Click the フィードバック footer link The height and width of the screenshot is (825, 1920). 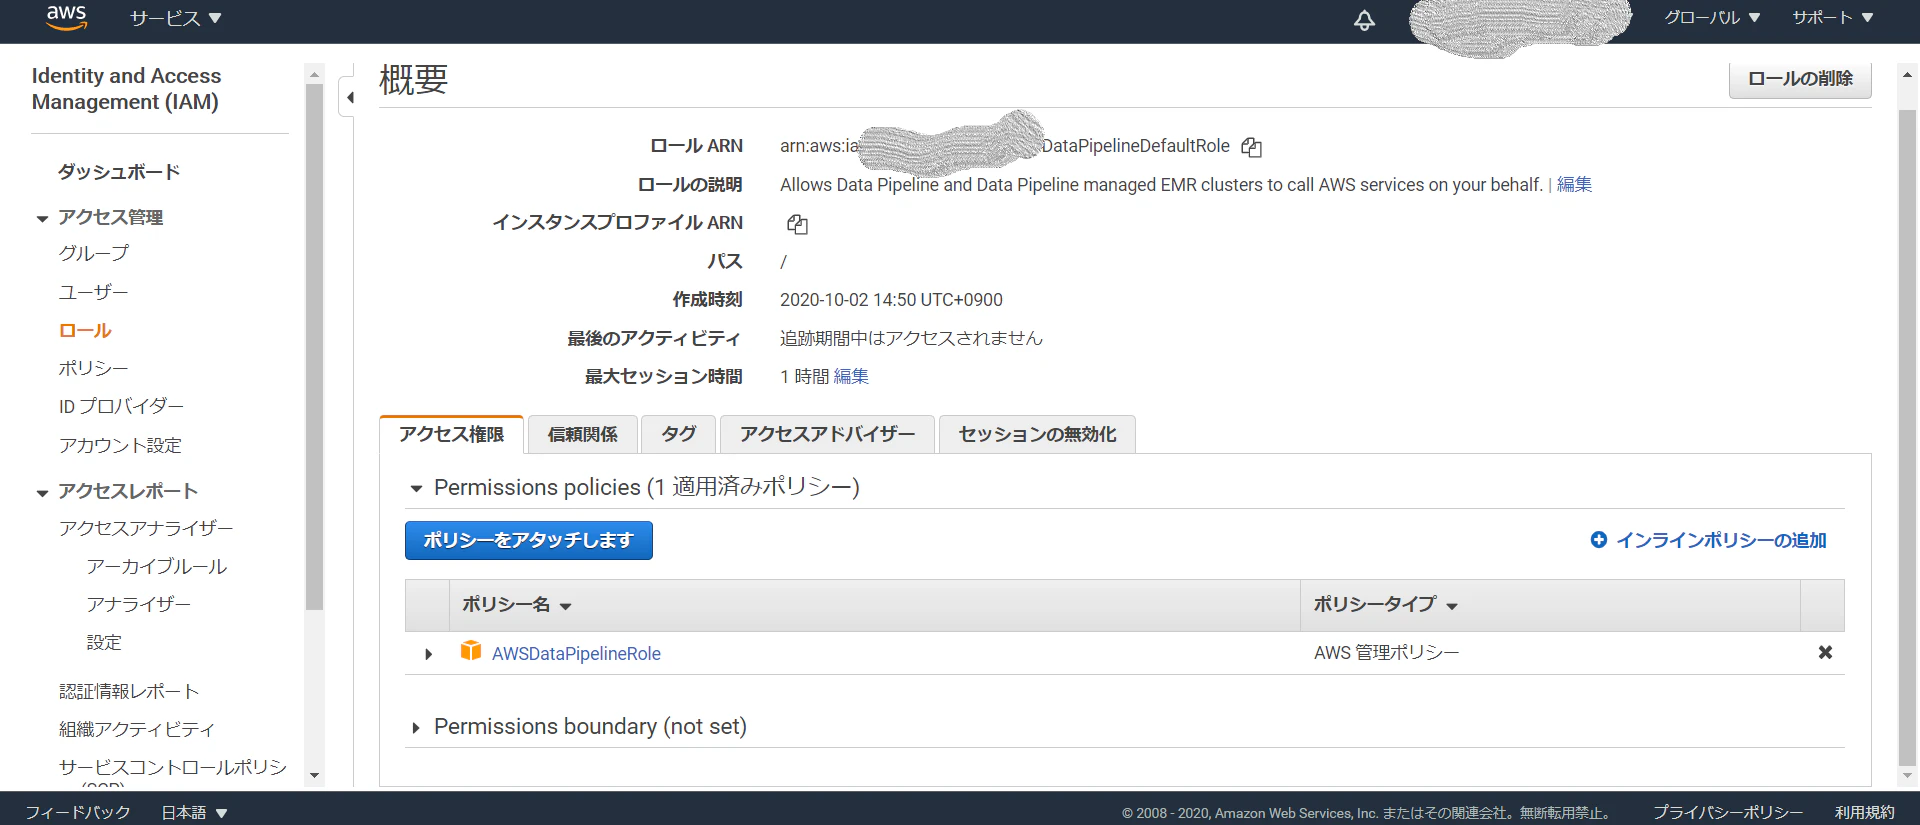tap(78, 813)
